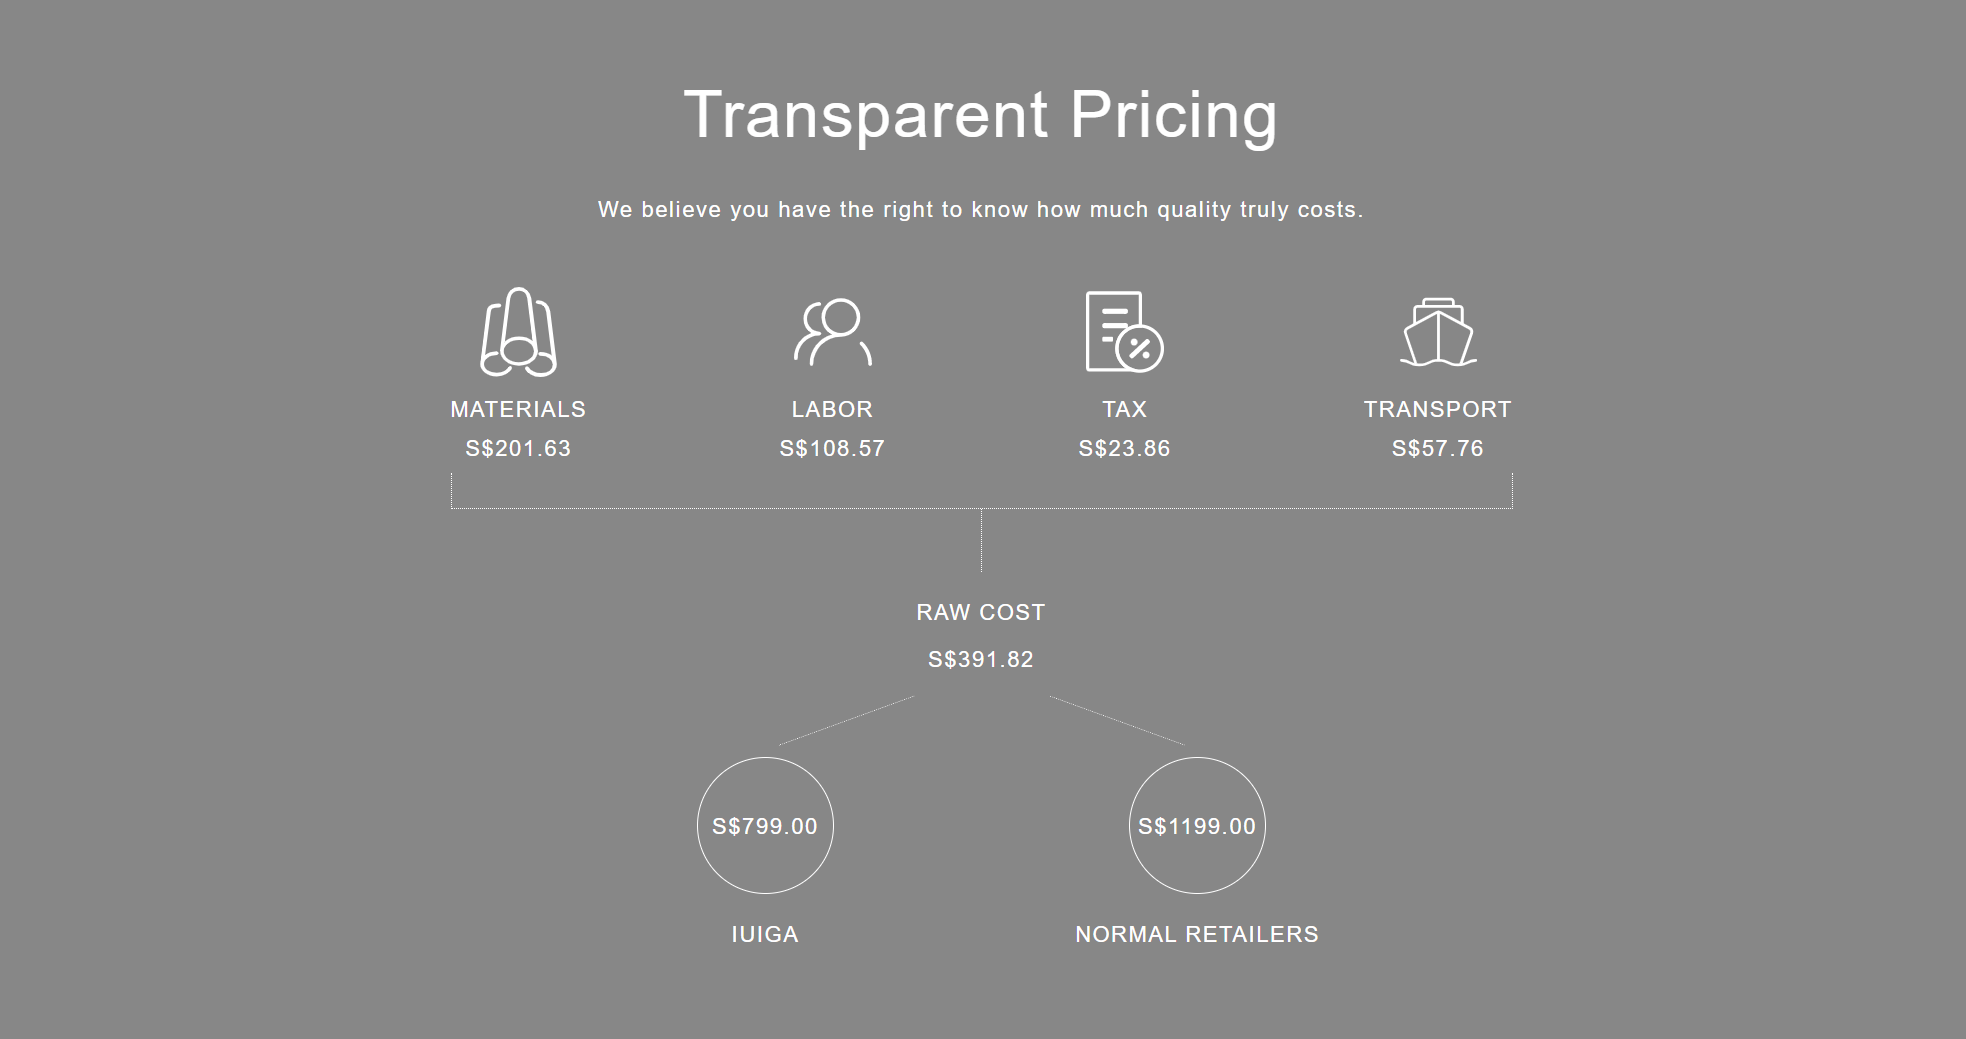Click the TRANSPORT label

click(x=1438, y=409)
